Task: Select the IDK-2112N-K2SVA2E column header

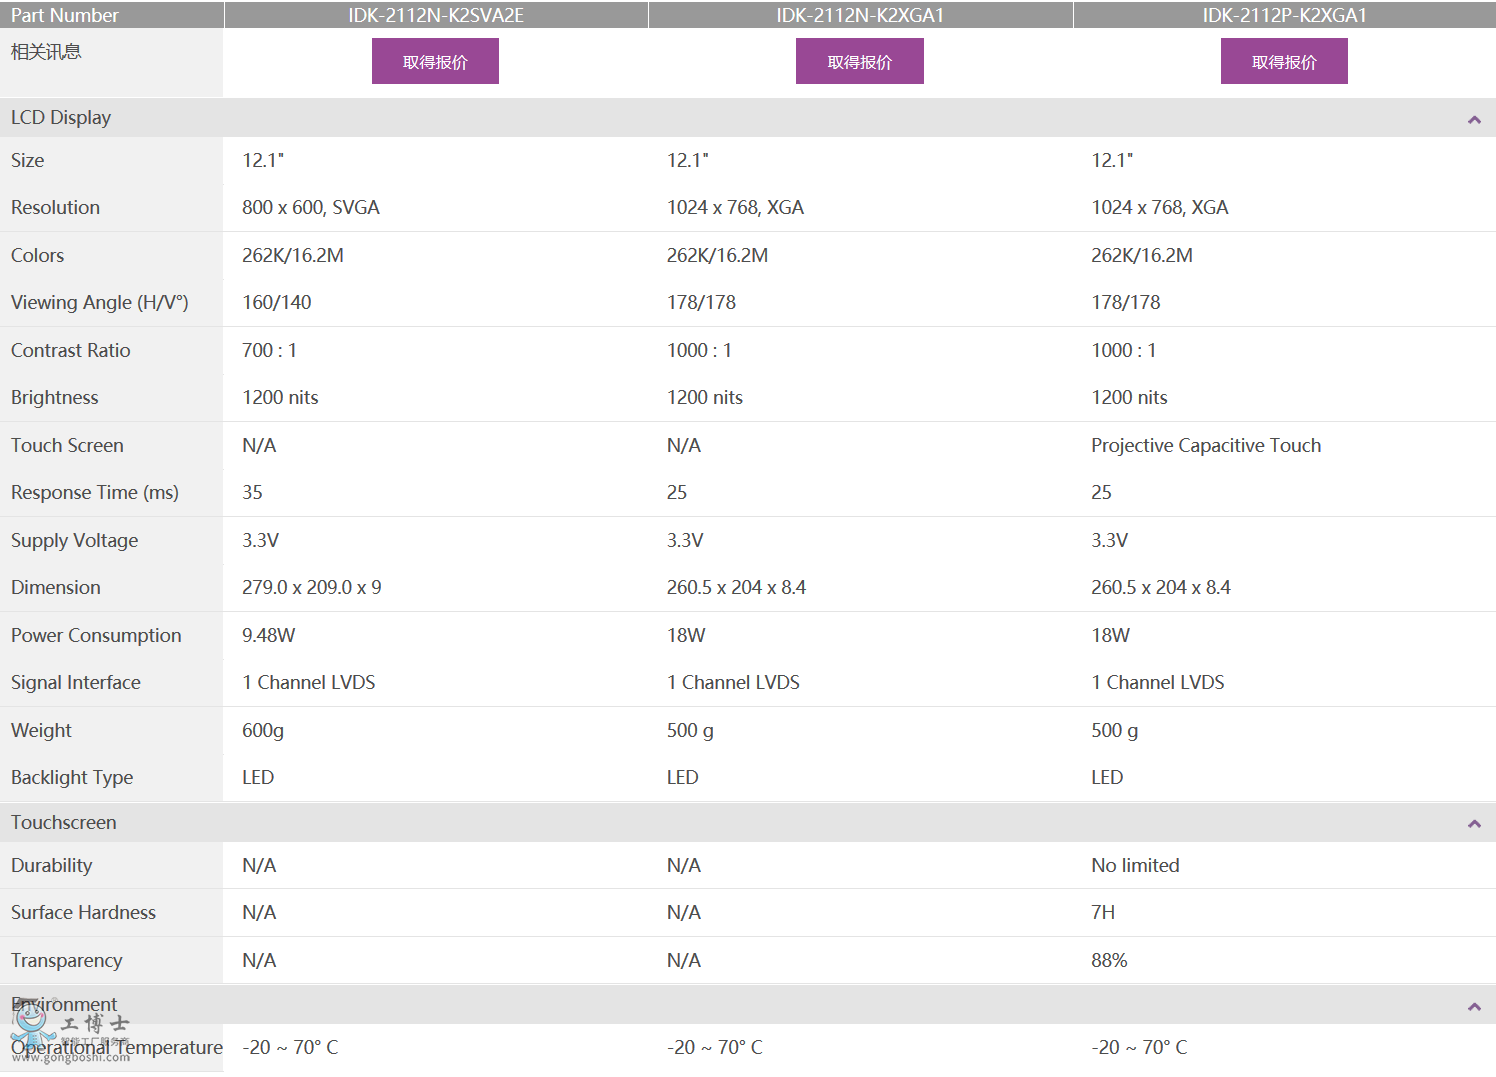Action: point(436,15)
